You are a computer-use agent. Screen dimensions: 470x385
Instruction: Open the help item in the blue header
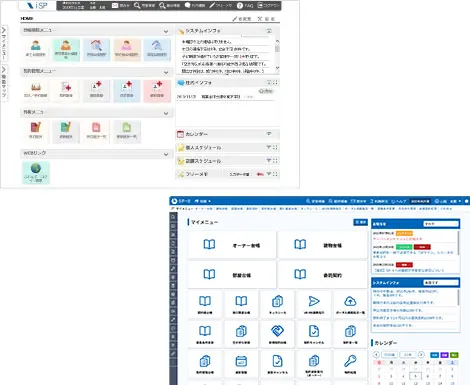(x=399, y=201)
